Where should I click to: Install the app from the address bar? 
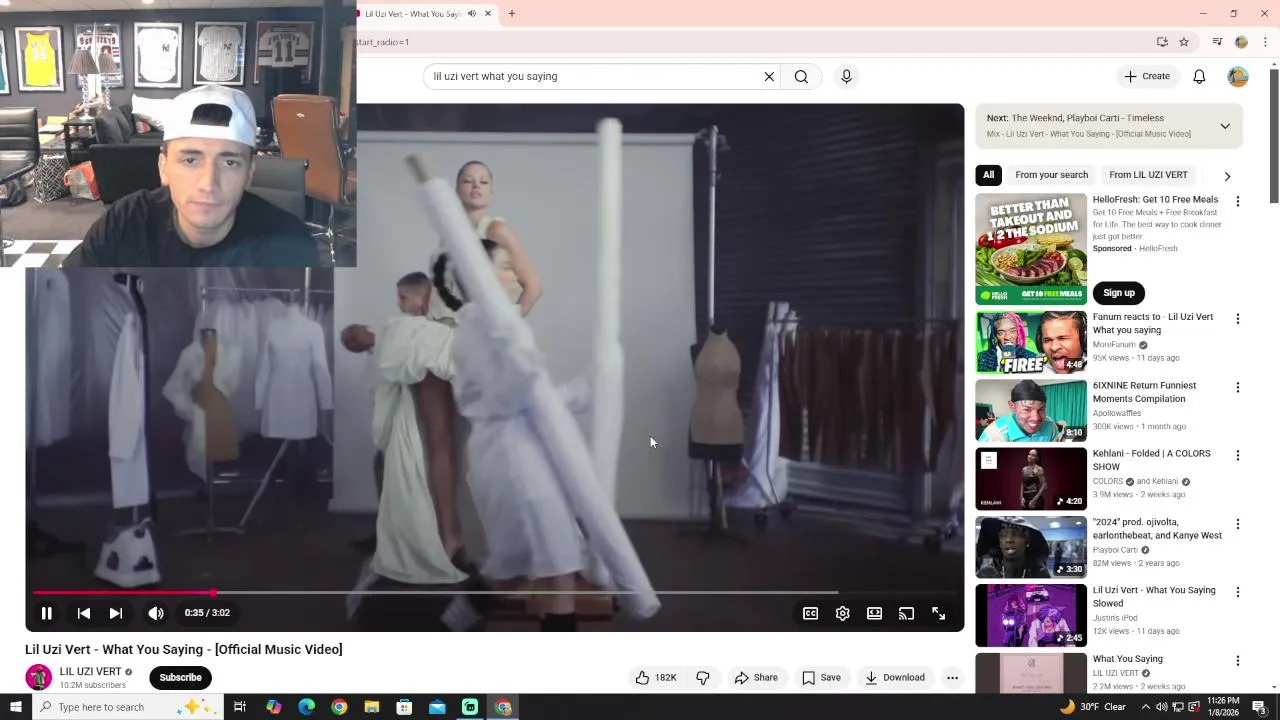click(1162, 42)
